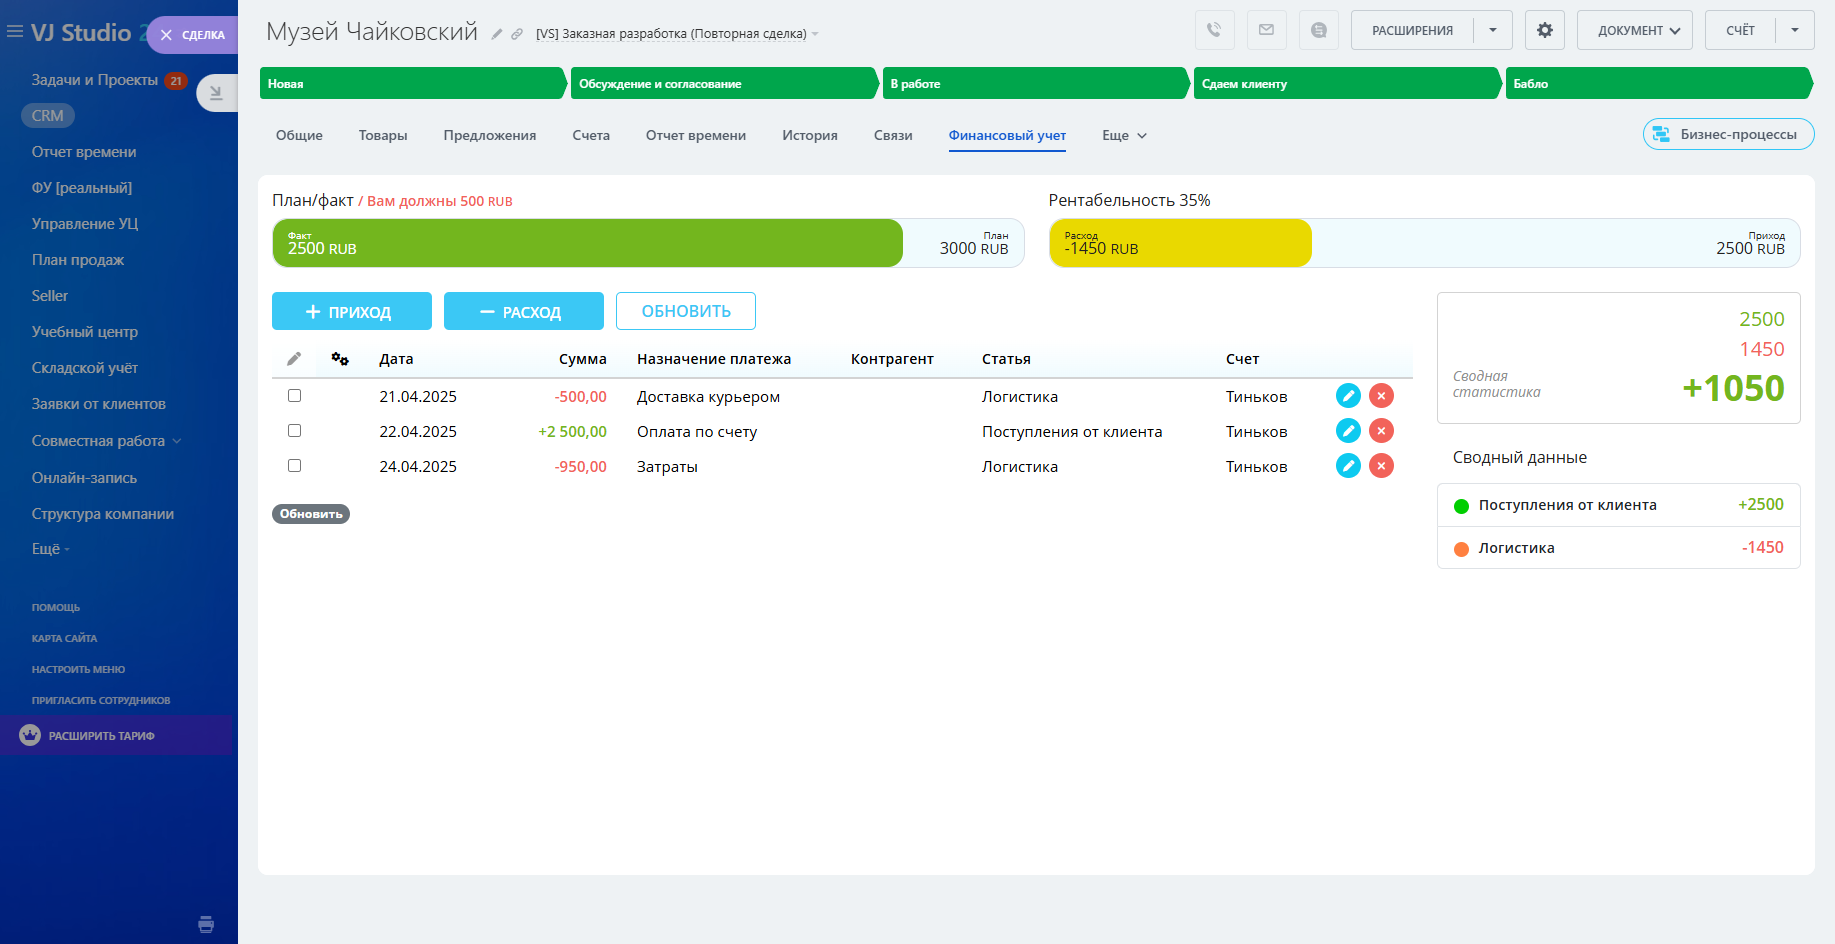This screenshot has width=1835, height=944.
Task: Open the История tab
Action: pyautogui.click(x=809, y=136)
